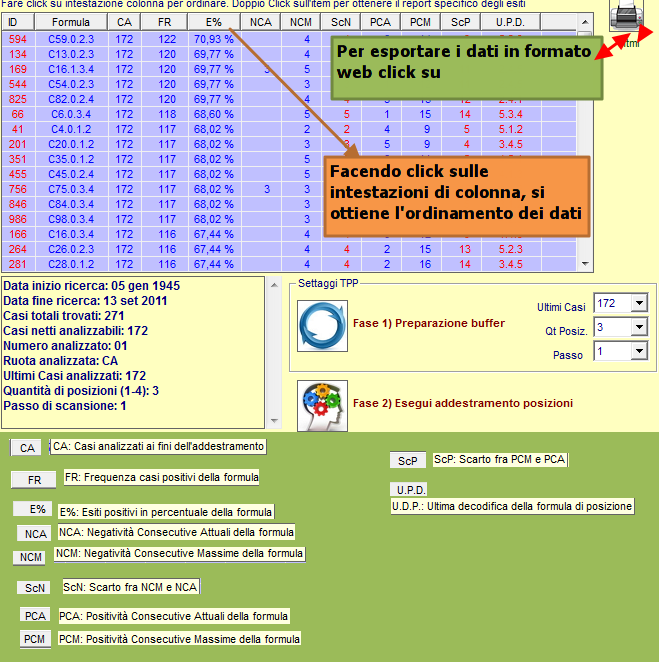The image size is (659, 662).
Task: Run Fase 2 Esegui addestramento posizioni icon
Action: (x=322, y=405)
